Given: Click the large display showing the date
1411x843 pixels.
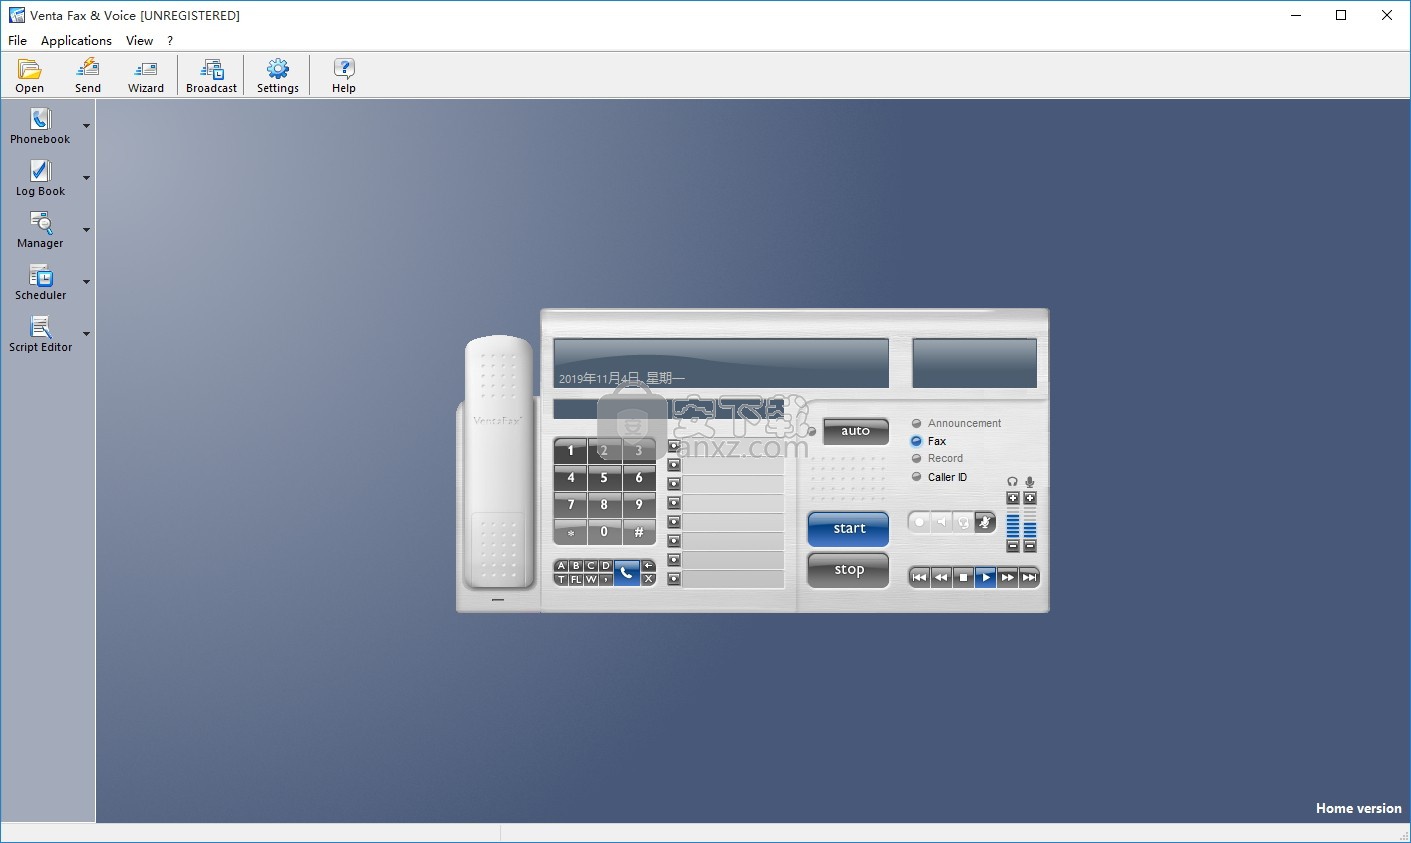Looking at the screenshot, I should tap(721, 363).
